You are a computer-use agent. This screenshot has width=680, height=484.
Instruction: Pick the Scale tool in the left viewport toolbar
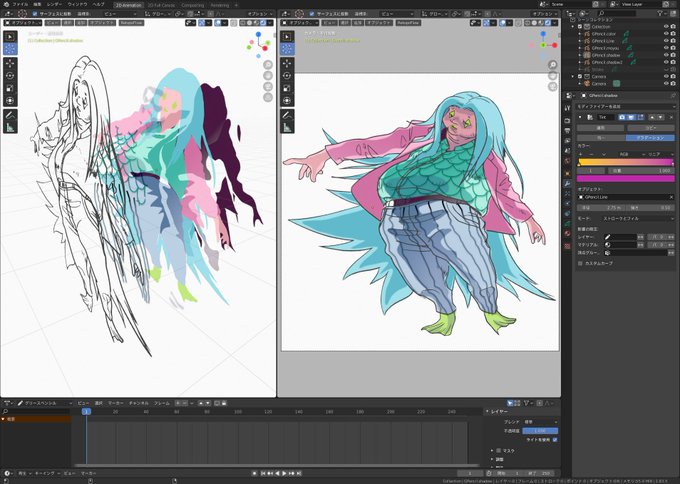pos(10,88)
